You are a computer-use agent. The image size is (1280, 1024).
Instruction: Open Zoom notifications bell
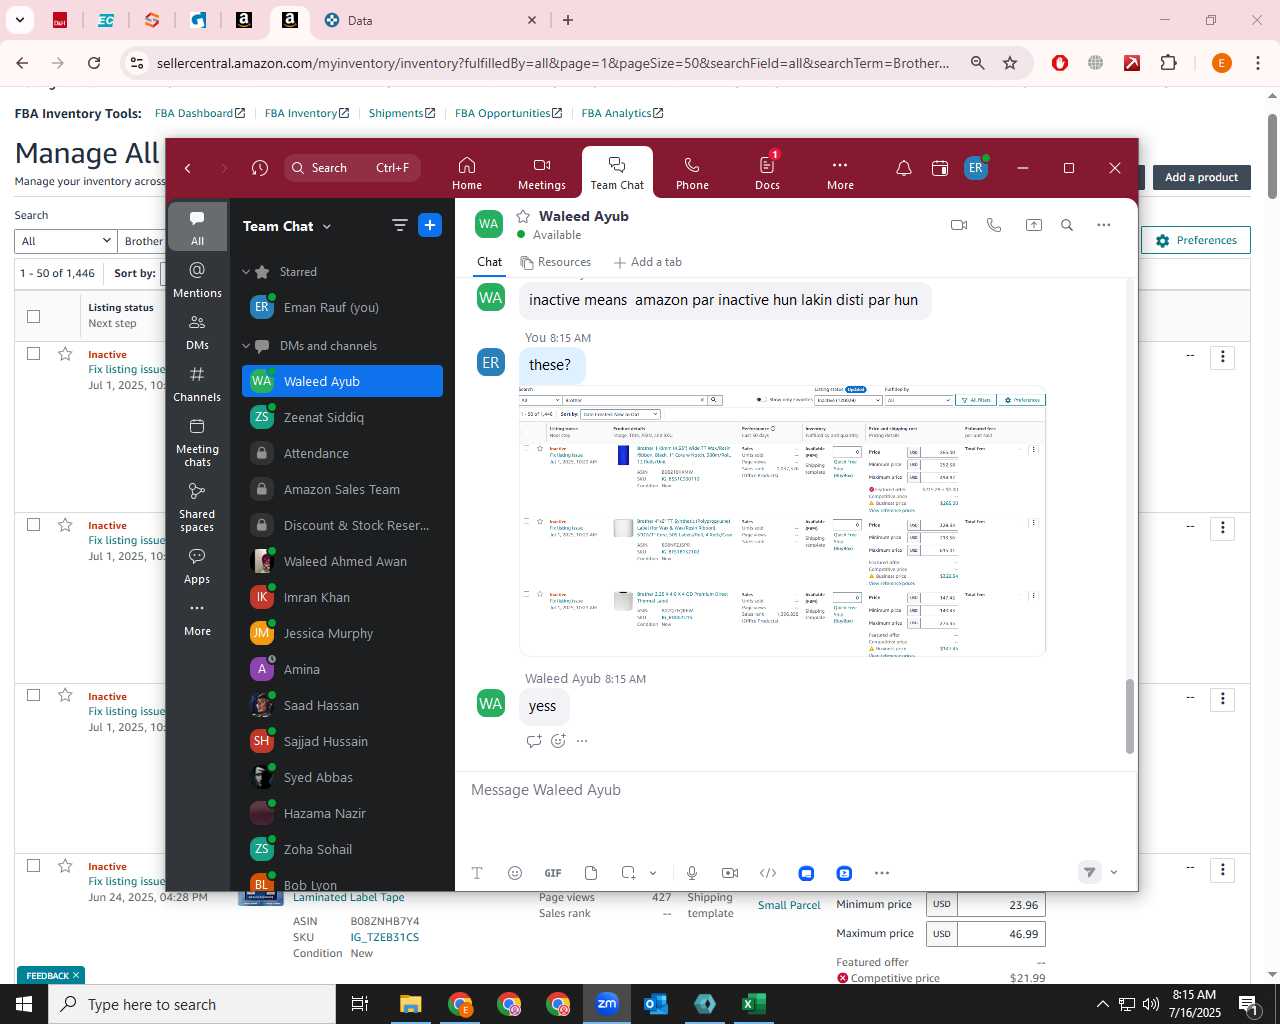904,168
